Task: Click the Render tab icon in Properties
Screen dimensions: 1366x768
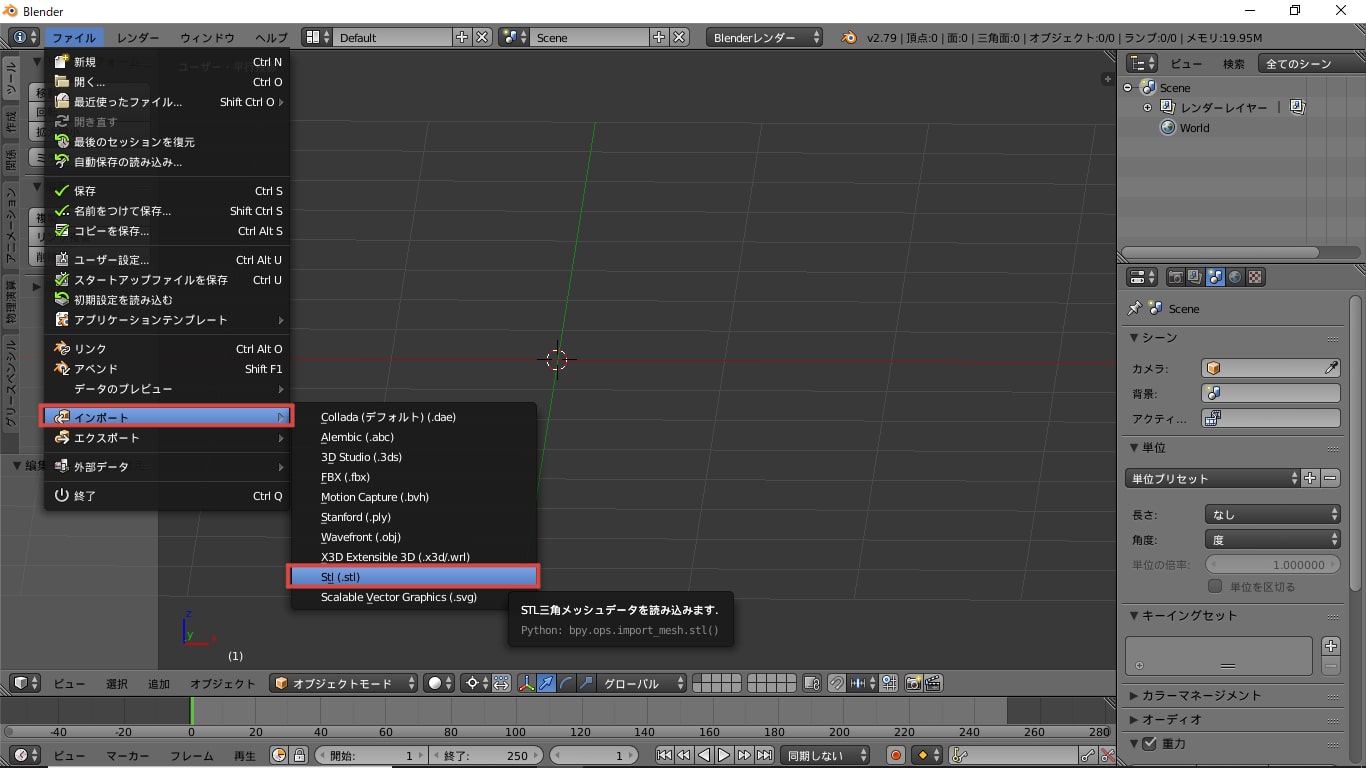Action: coord(1176,277)
